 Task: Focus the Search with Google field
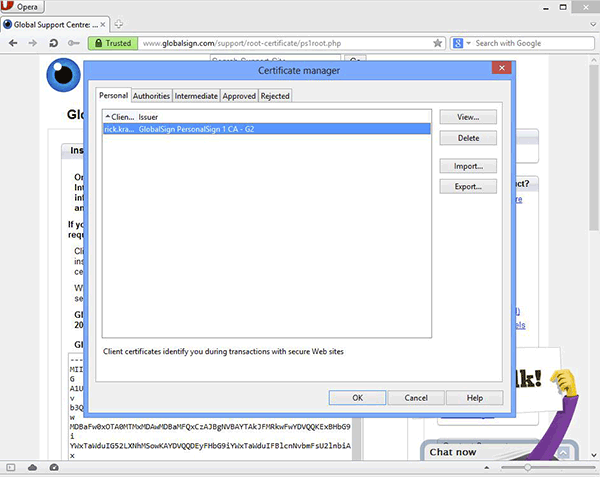pos(533,43)
